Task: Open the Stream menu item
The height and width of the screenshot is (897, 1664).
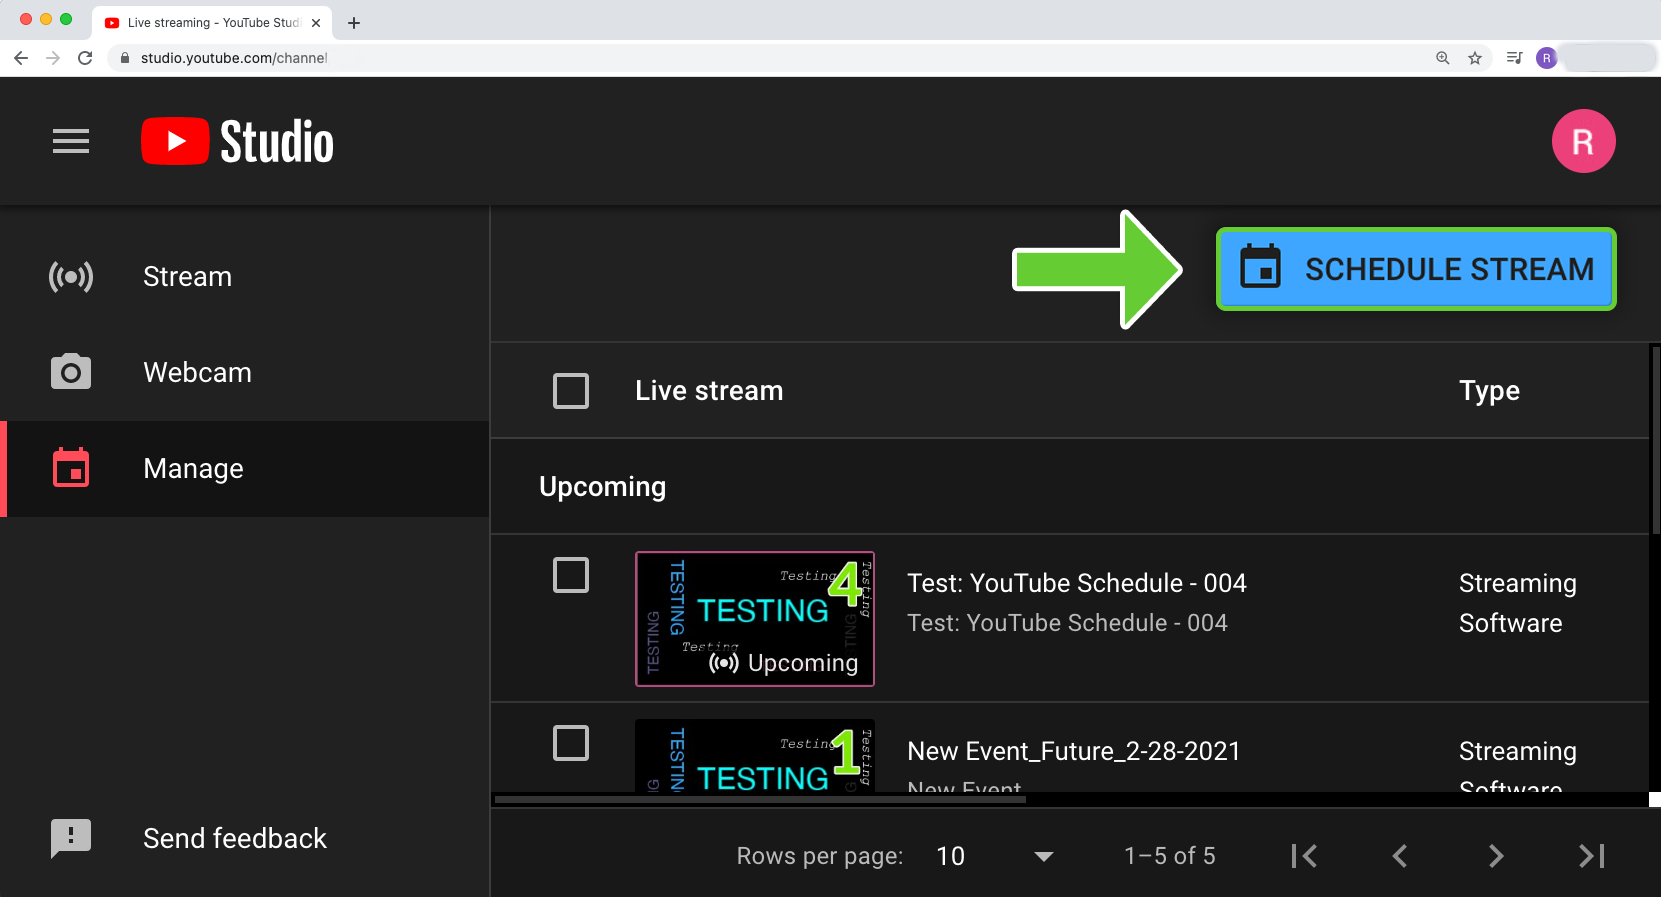Action: coord(245,276)
